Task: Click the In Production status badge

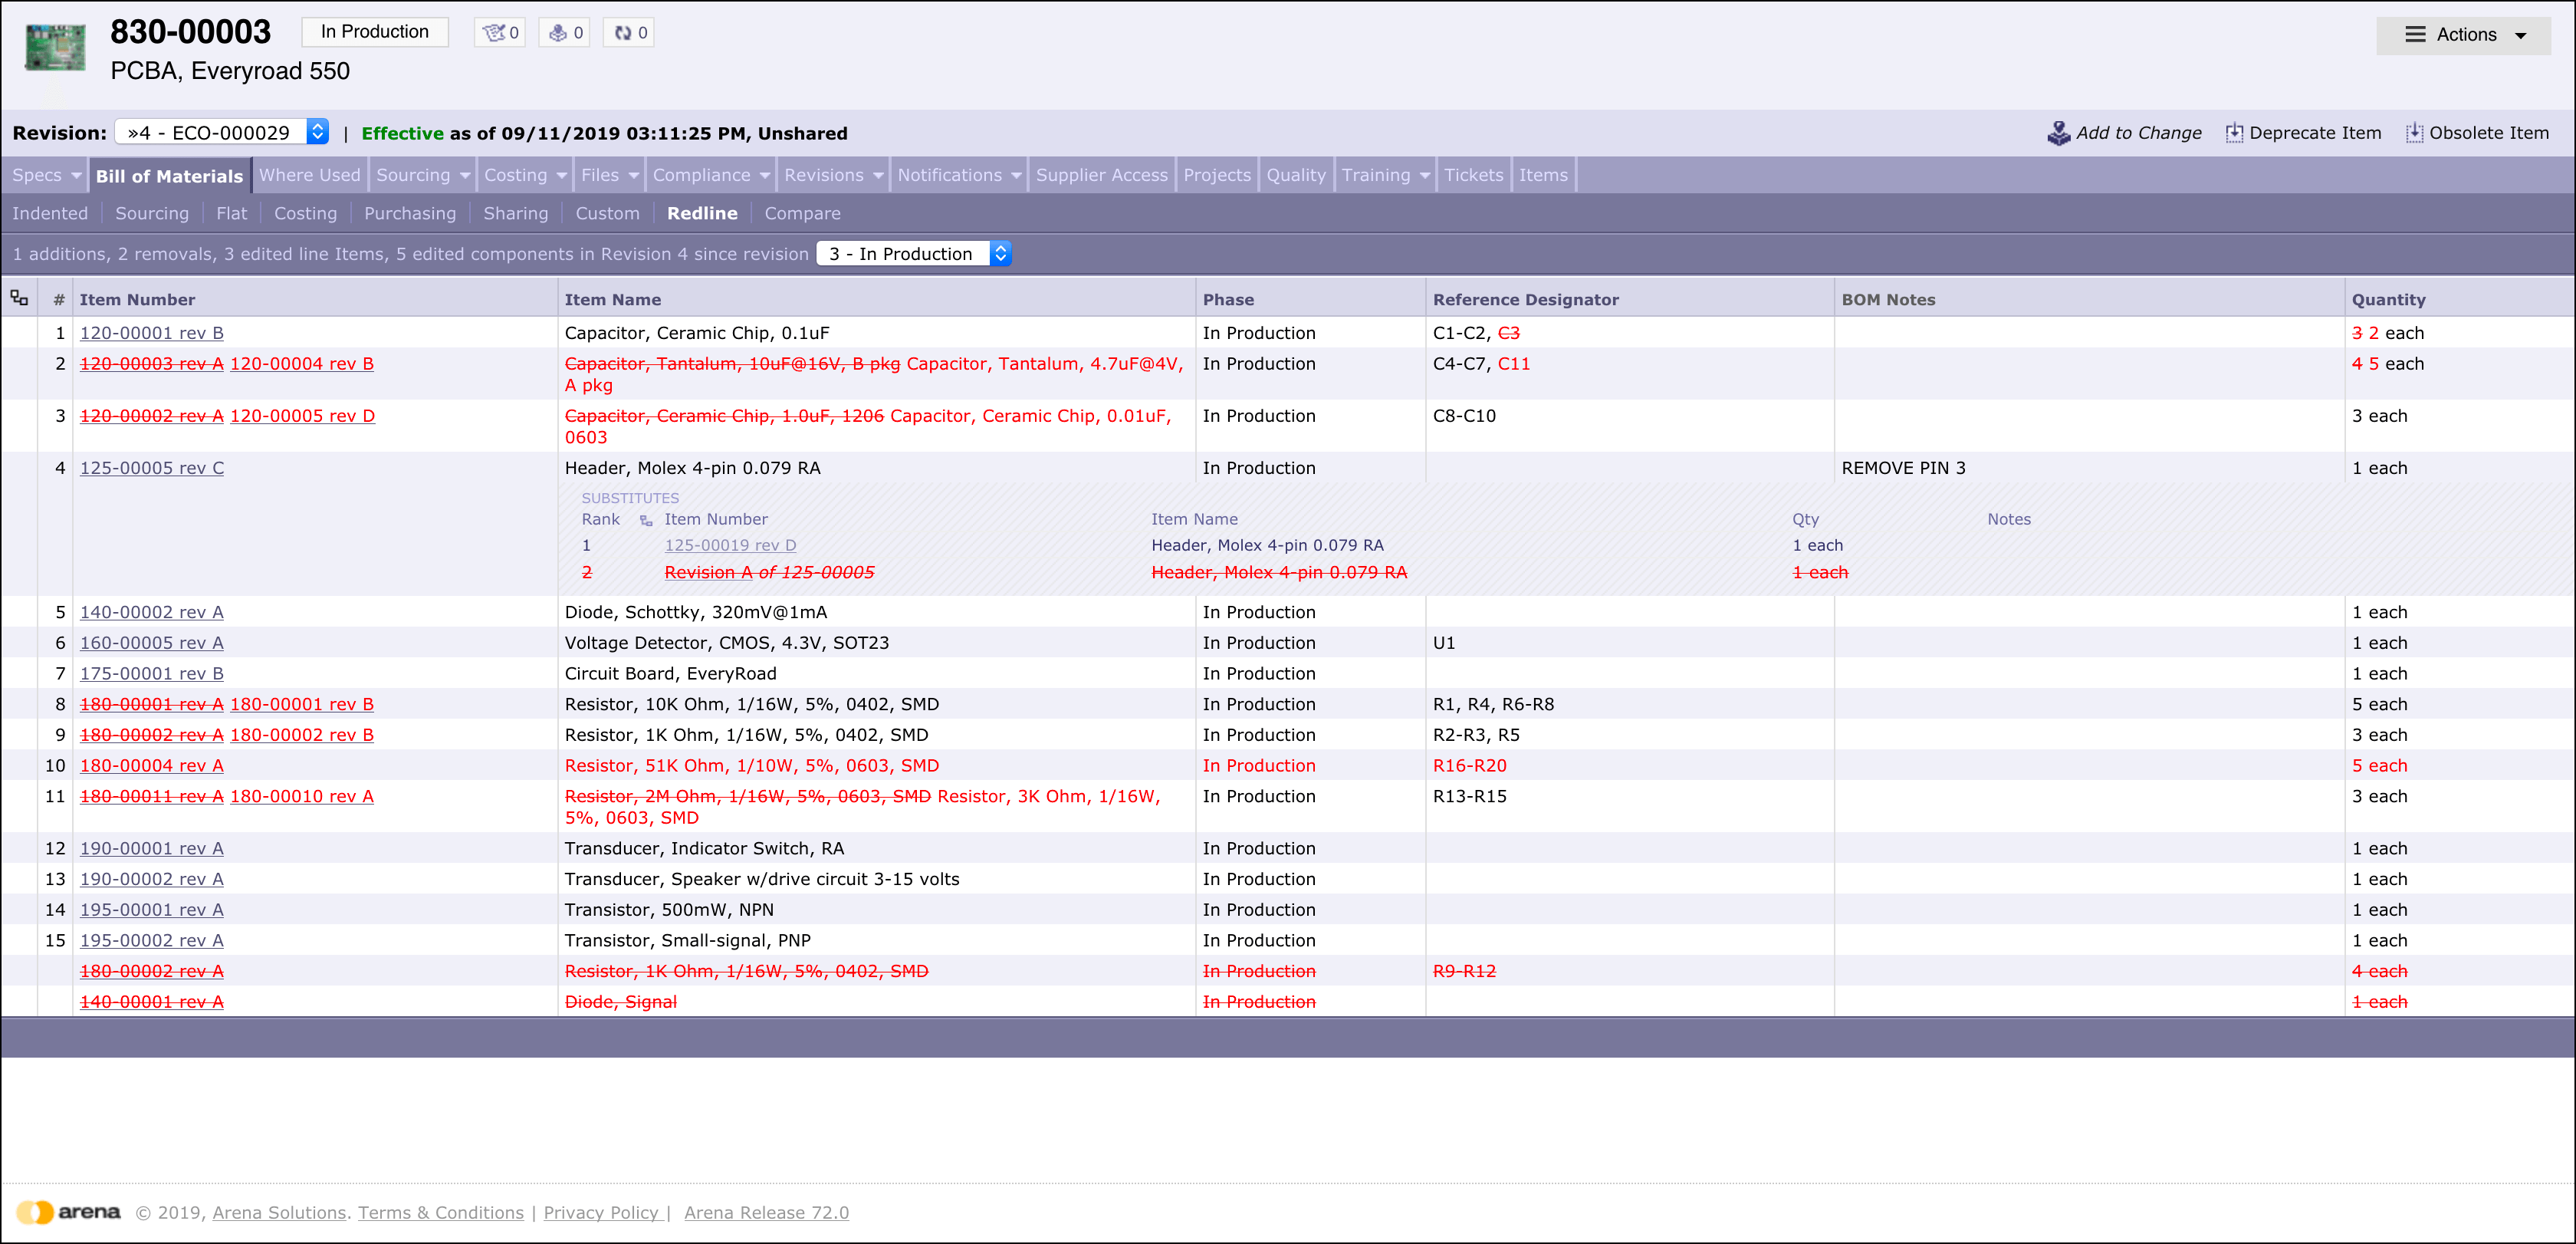Action: pyautogui.click(x=375, y=32)
